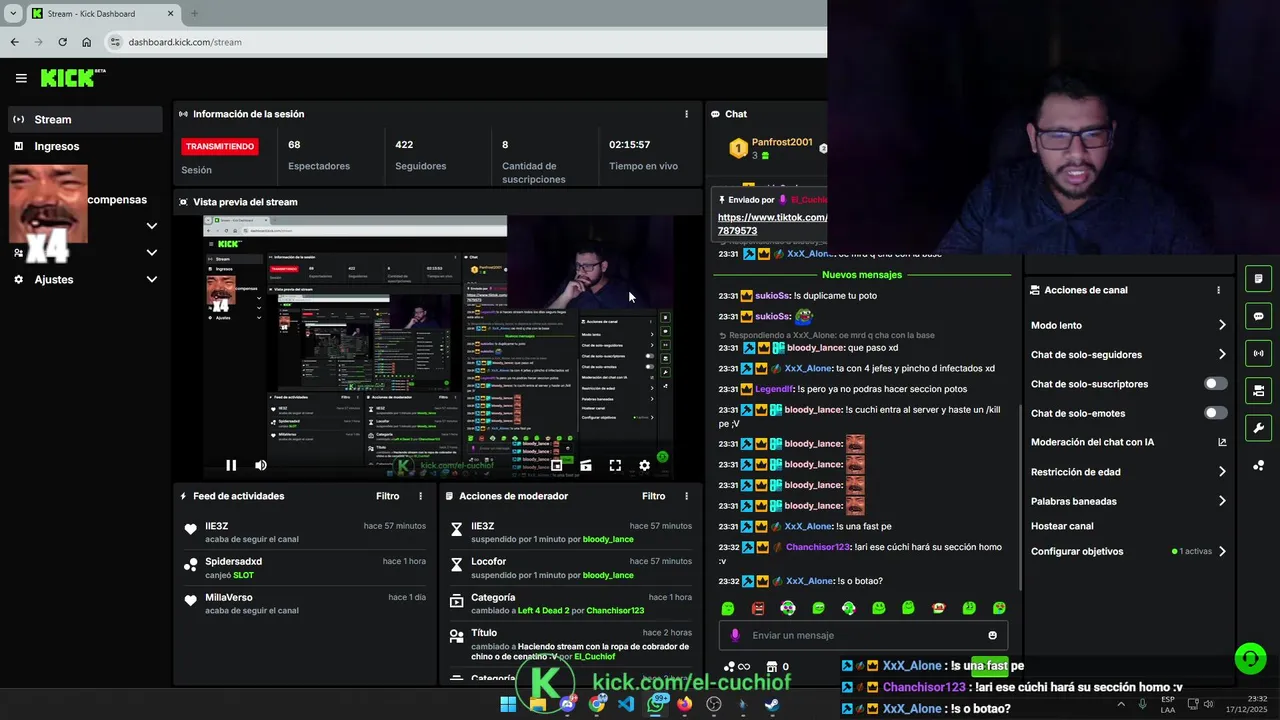Click the 68 Espectadores stat
This screenshot has height=720, width=1280.
coord(318,155)
